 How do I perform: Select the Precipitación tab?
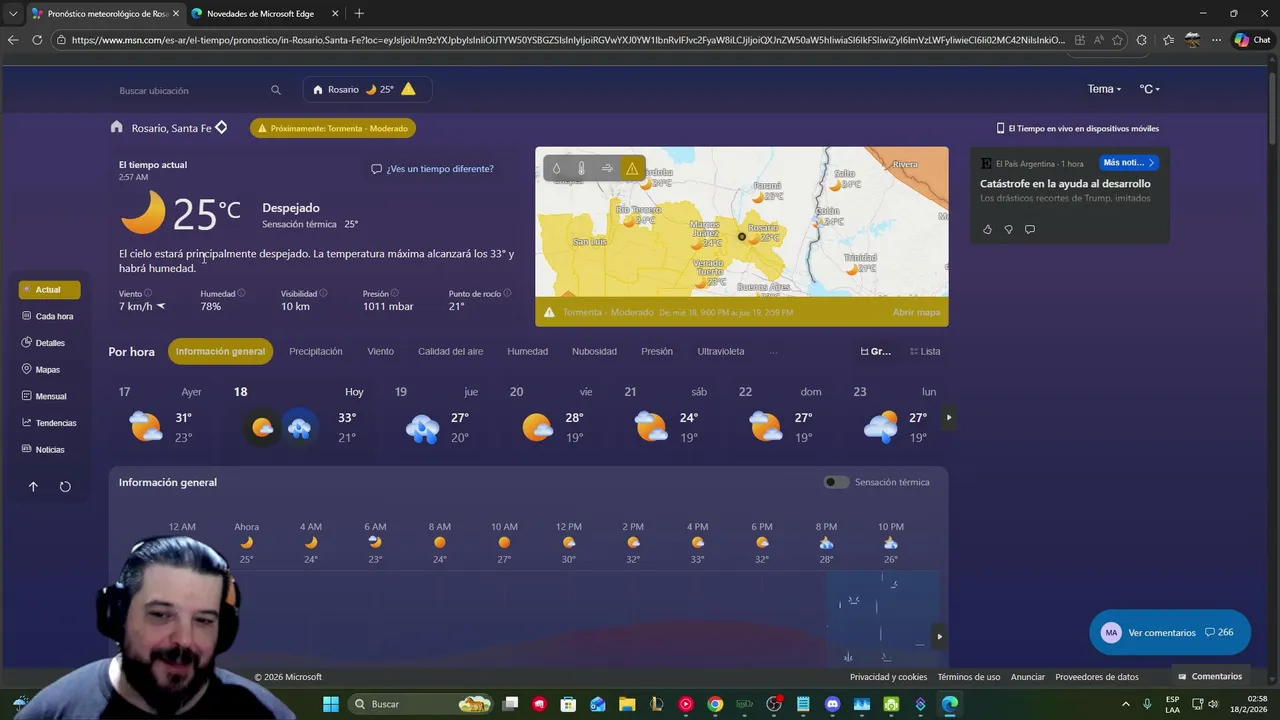[316, 352]
